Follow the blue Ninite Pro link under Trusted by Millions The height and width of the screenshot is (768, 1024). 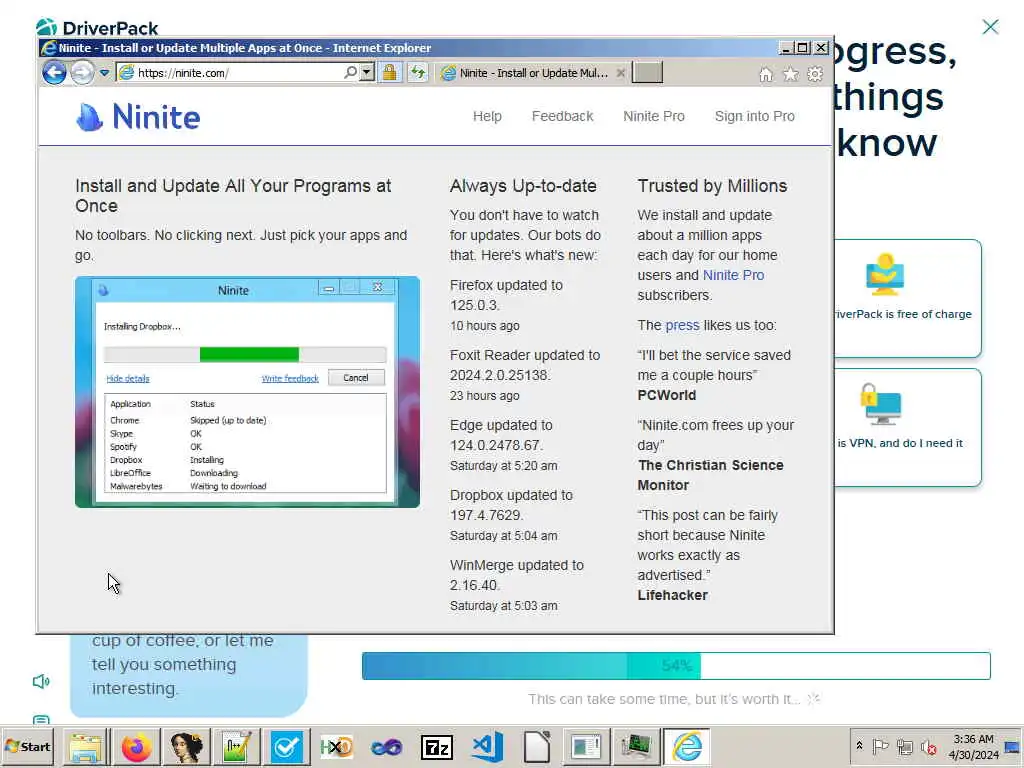point(733,275)
